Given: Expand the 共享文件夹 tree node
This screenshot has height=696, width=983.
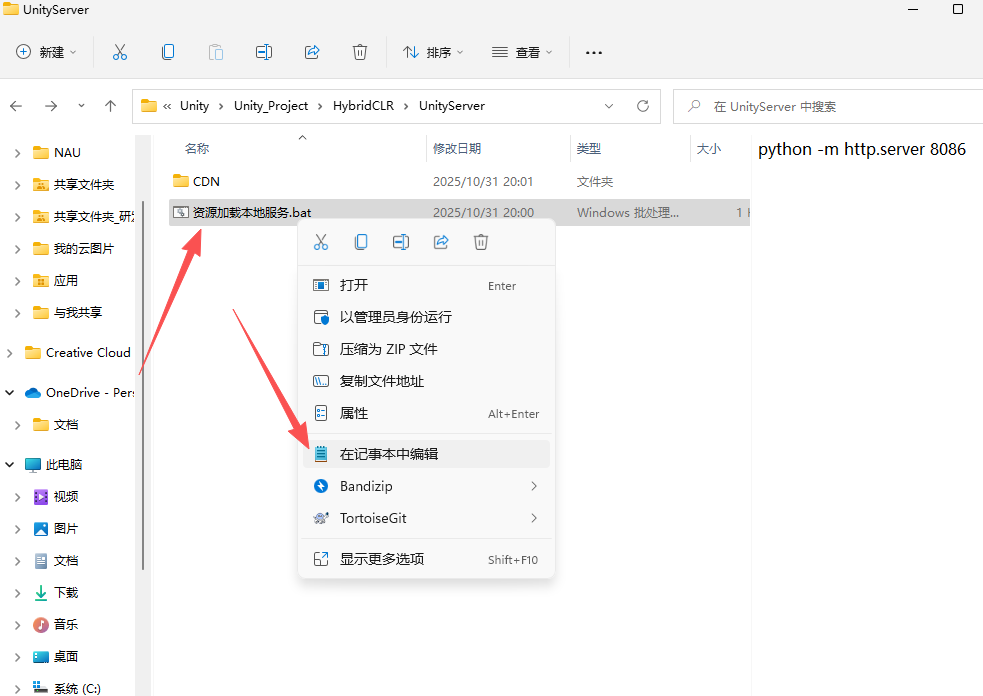Looking at the screenshot, I should point(18,185).
